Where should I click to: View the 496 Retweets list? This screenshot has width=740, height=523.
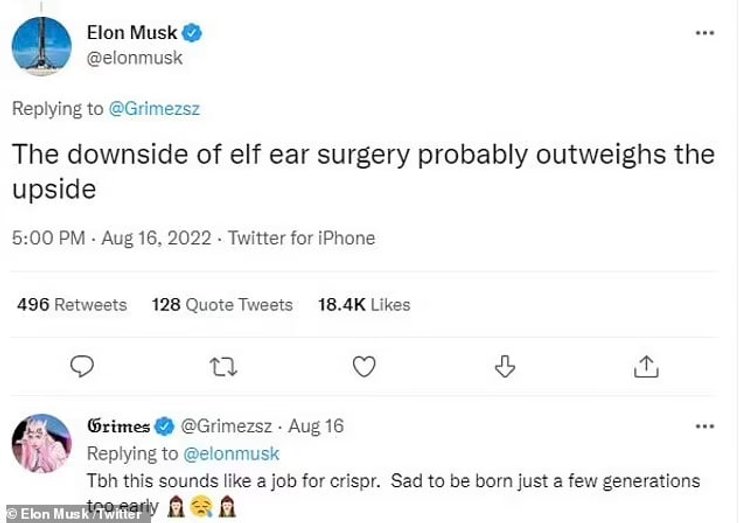pos(72,304)
